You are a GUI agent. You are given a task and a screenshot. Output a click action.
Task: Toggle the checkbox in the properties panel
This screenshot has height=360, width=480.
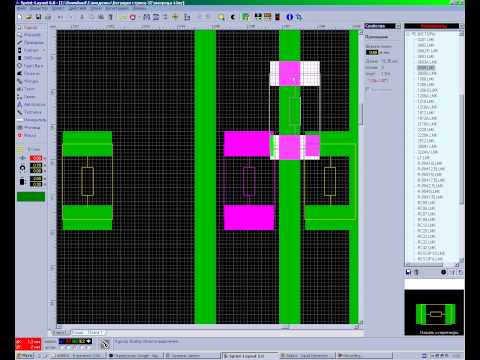(368, 89)
